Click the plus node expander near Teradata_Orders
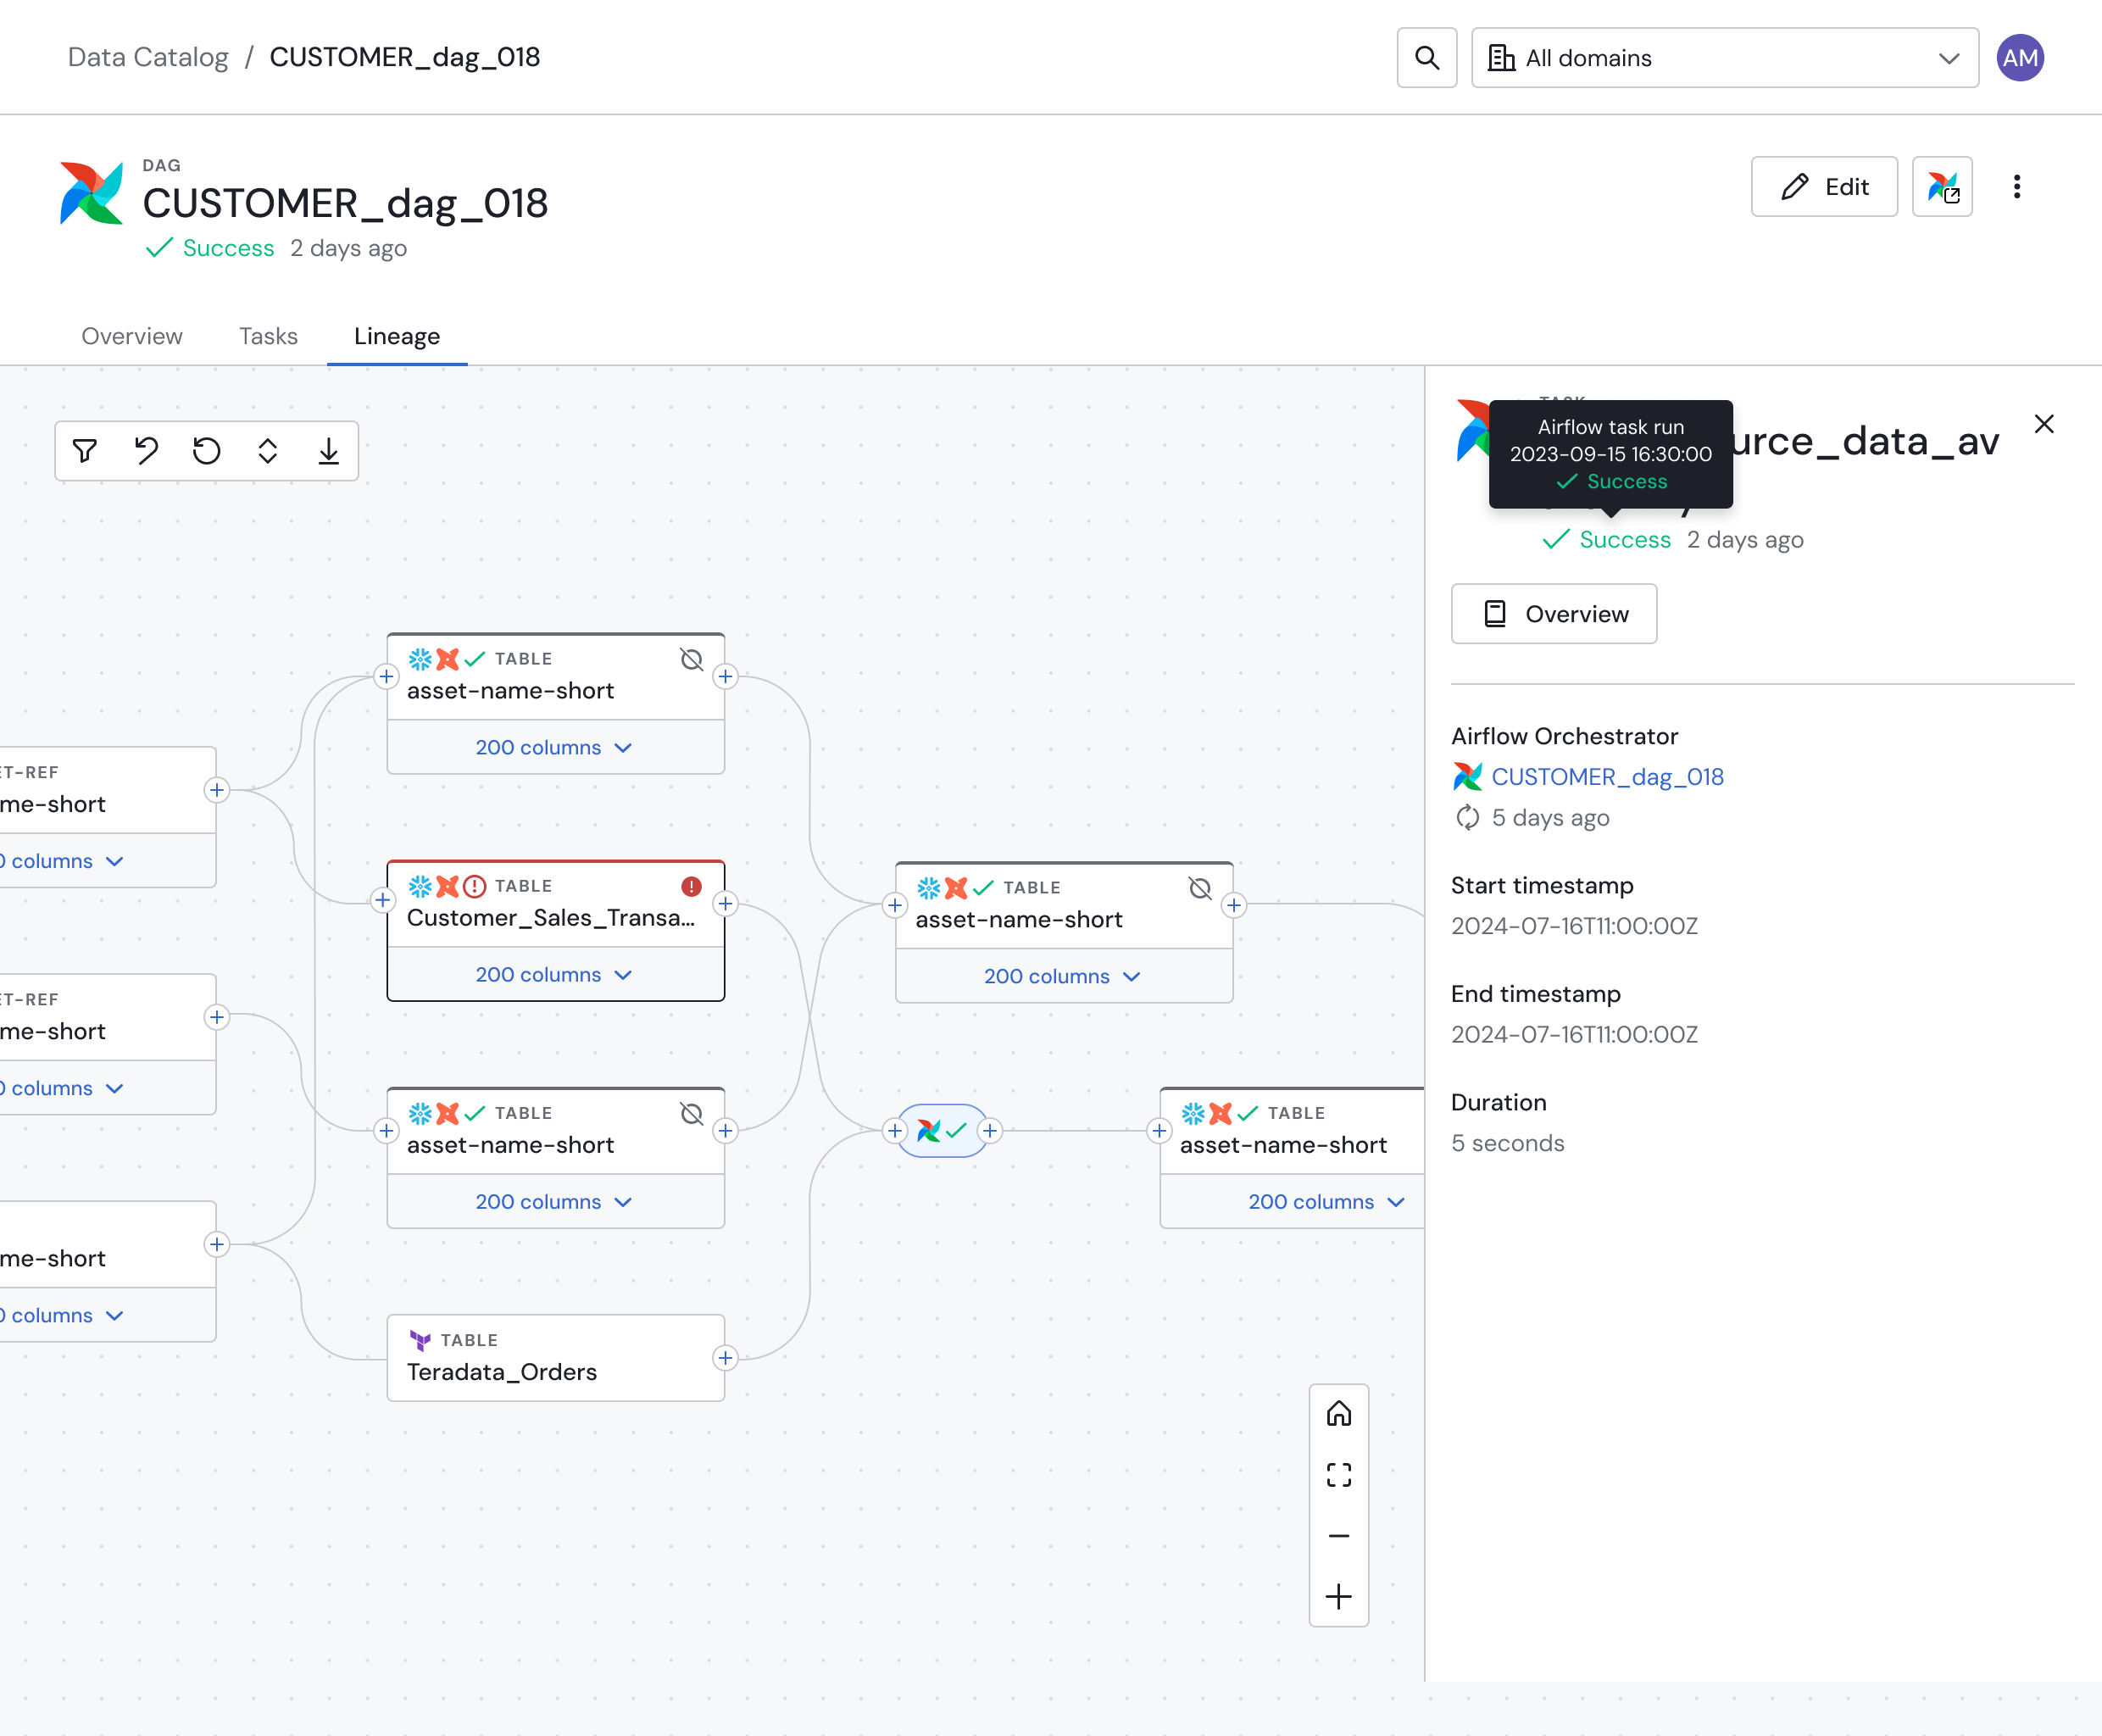 tap(726, 1357)
